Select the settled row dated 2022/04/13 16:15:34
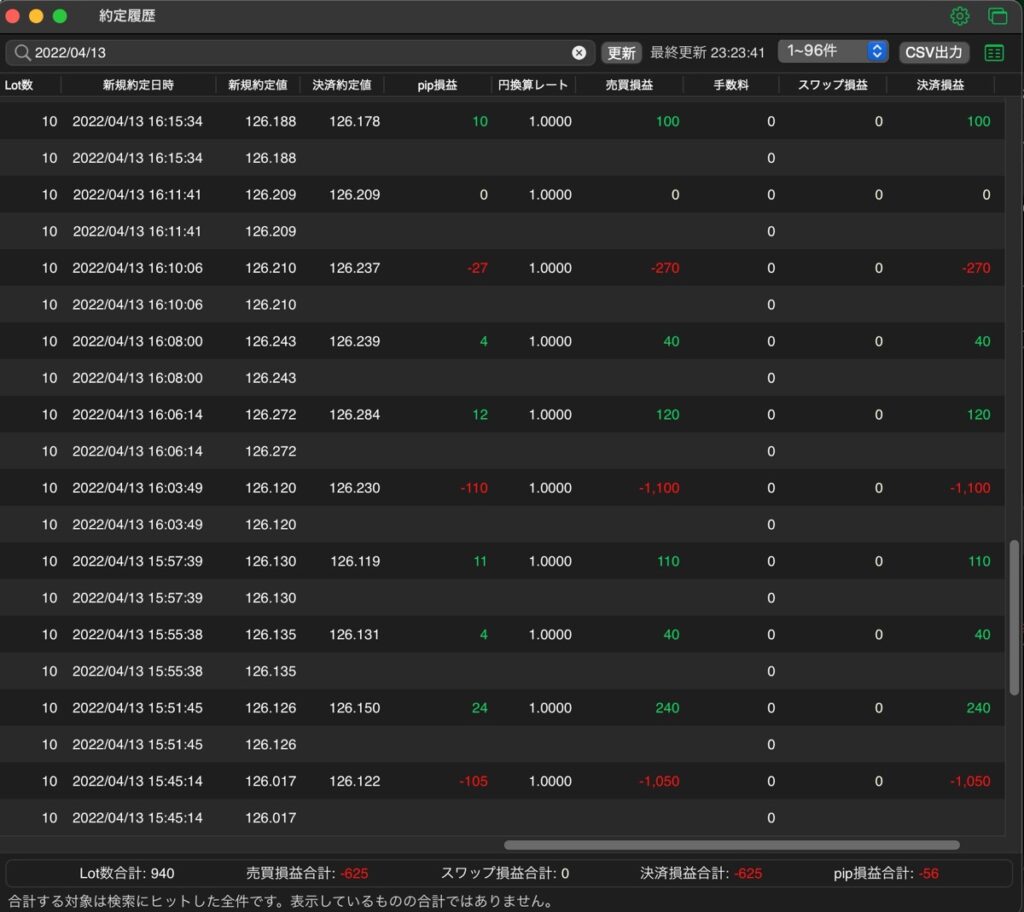The height and width of the screenshot is (912, 1024). click(x=502, y=121)
